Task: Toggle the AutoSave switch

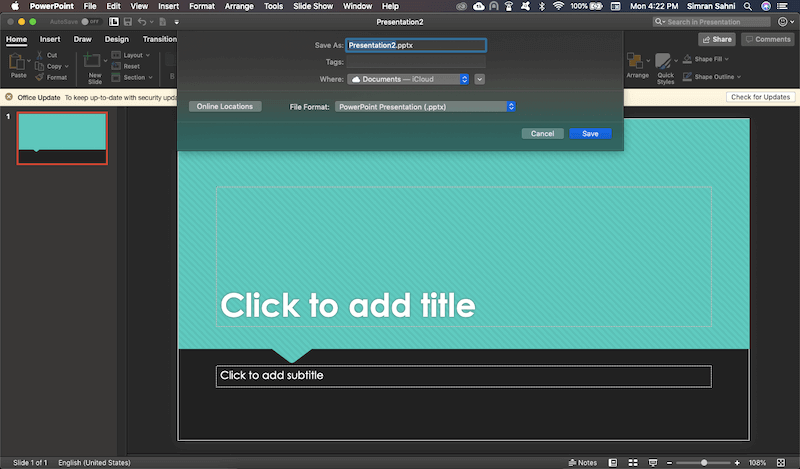Action: pyautogui.click(x=90, y=22)
